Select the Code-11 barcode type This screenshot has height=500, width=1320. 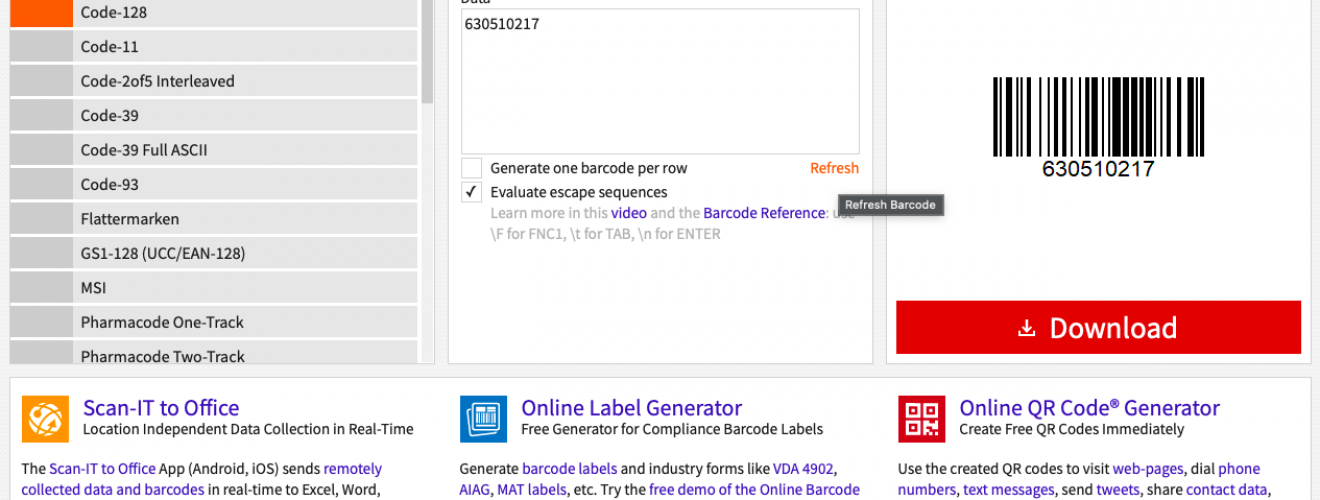tap(213, 47)
